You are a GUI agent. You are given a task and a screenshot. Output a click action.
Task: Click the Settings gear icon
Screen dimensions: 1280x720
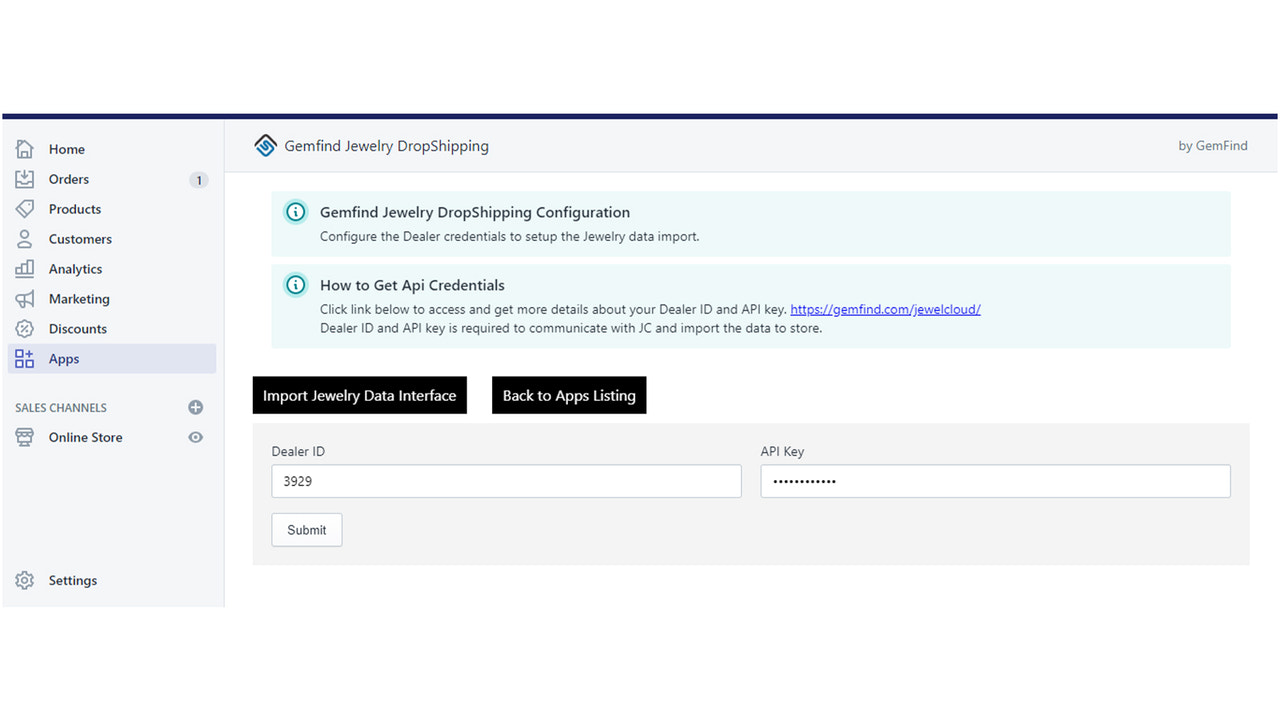25,580
